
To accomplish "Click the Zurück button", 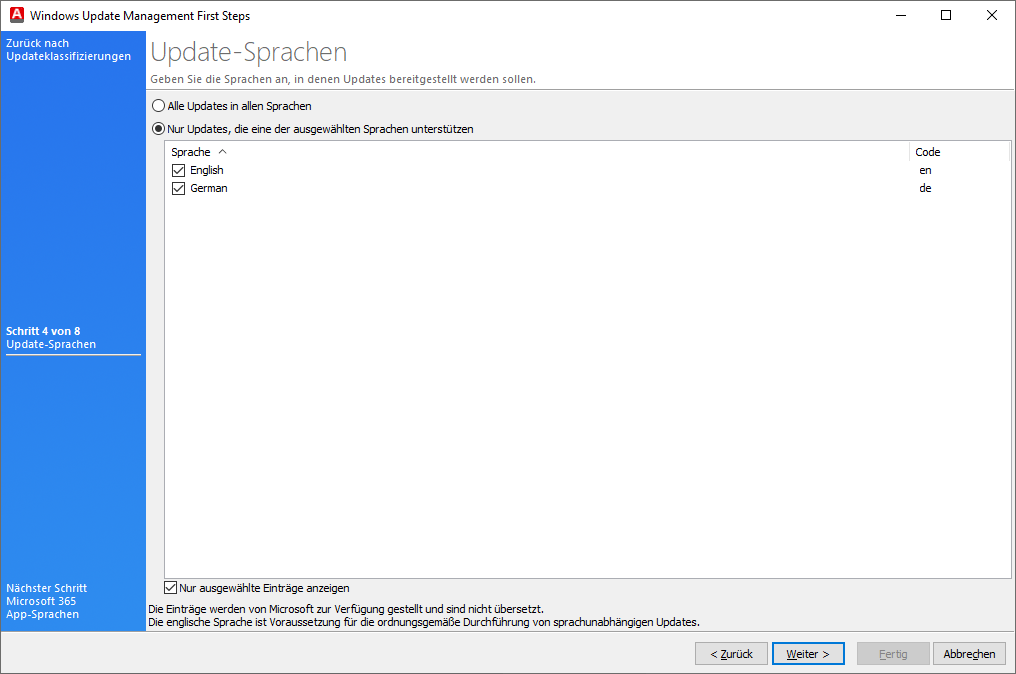I will tap(731, 653).
